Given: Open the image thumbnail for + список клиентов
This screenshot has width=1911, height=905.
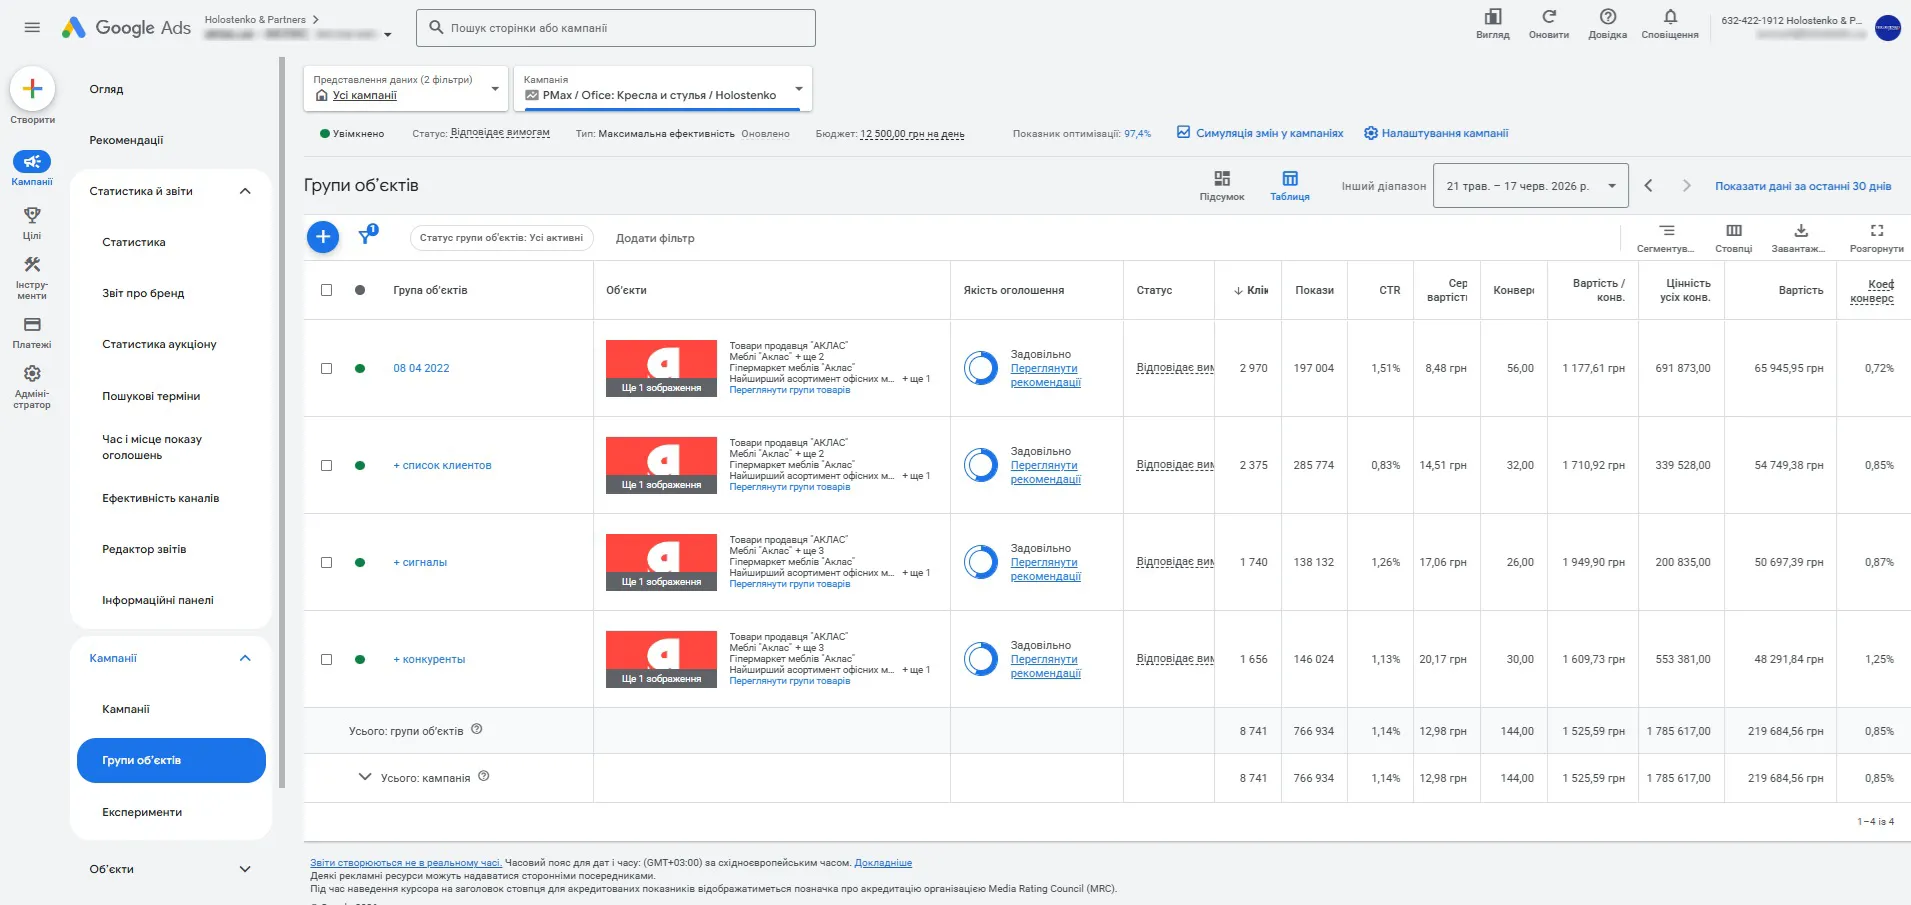Looking at the screenshot, I should pos(661,465).
